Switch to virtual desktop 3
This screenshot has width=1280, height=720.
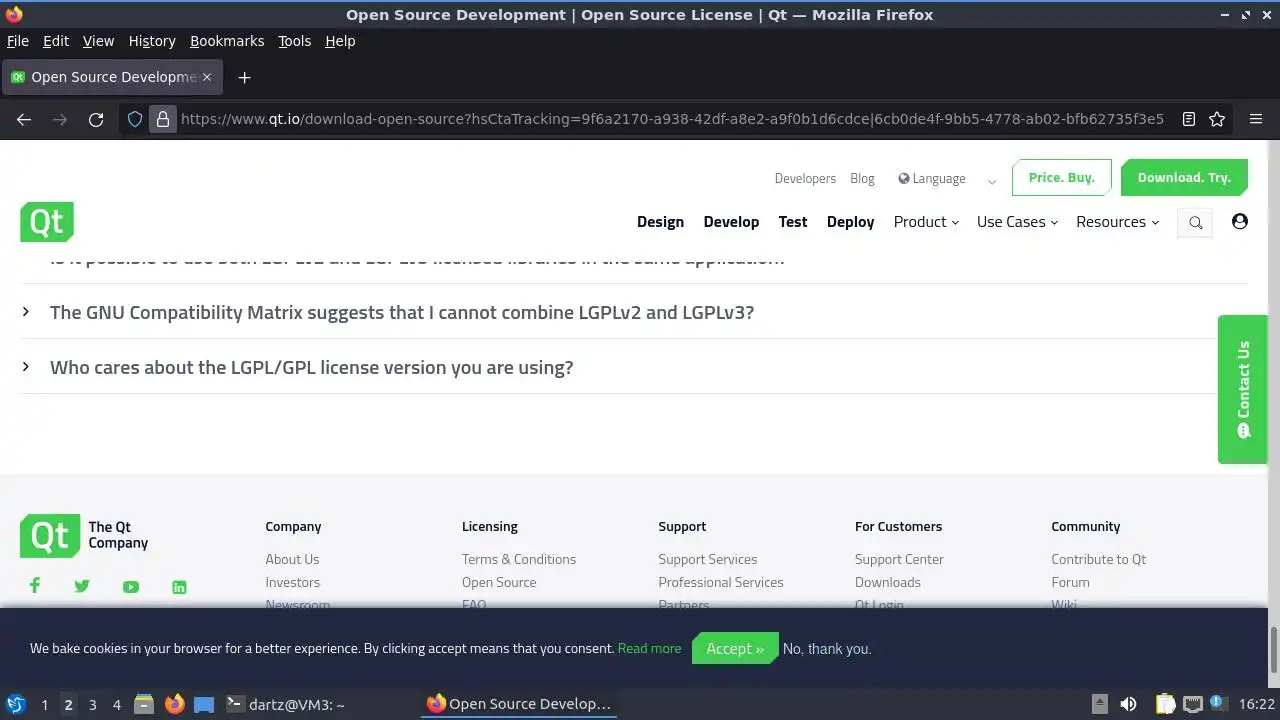pyautogui.click(x=92, y=705)
